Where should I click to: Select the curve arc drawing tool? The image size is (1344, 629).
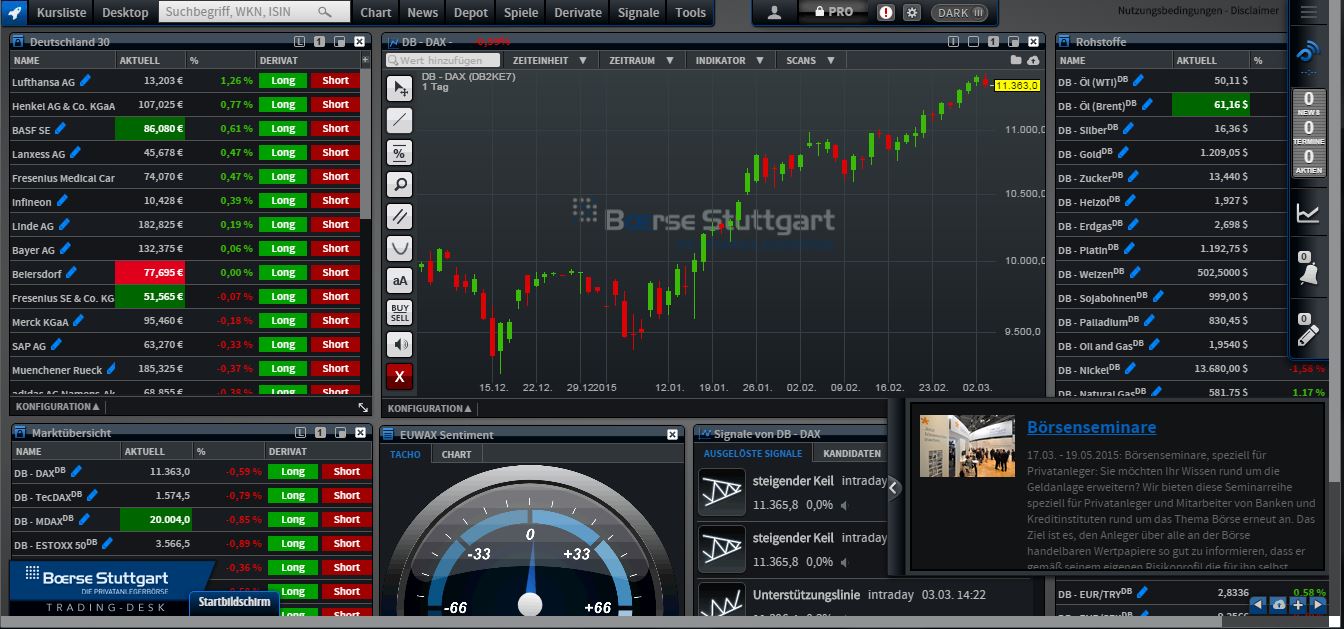click(399, 248)
